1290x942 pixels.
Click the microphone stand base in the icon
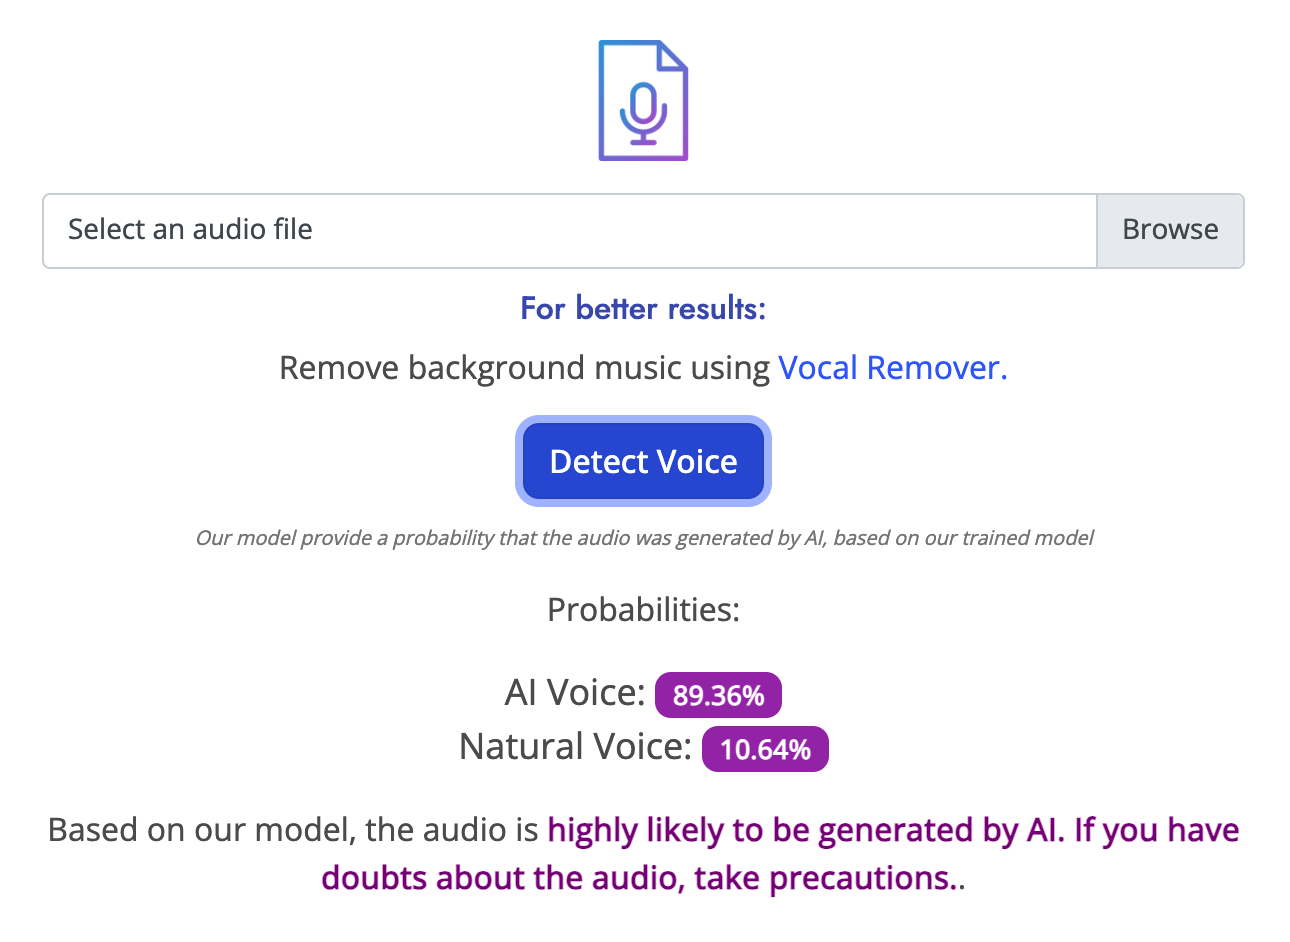click(x=643, y=139)
